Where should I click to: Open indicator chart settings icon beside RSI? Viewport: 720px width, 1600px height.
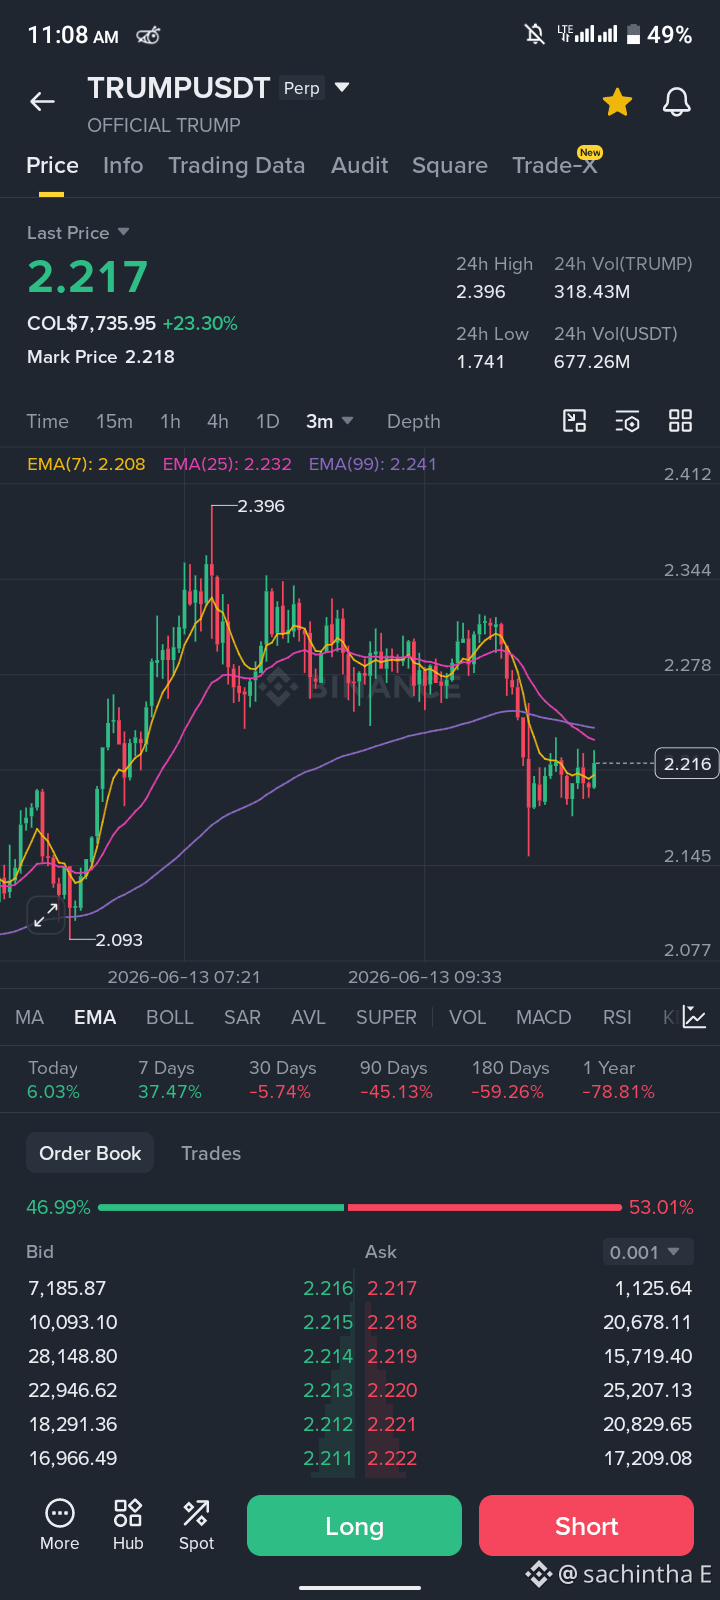tap(695, 1017)
